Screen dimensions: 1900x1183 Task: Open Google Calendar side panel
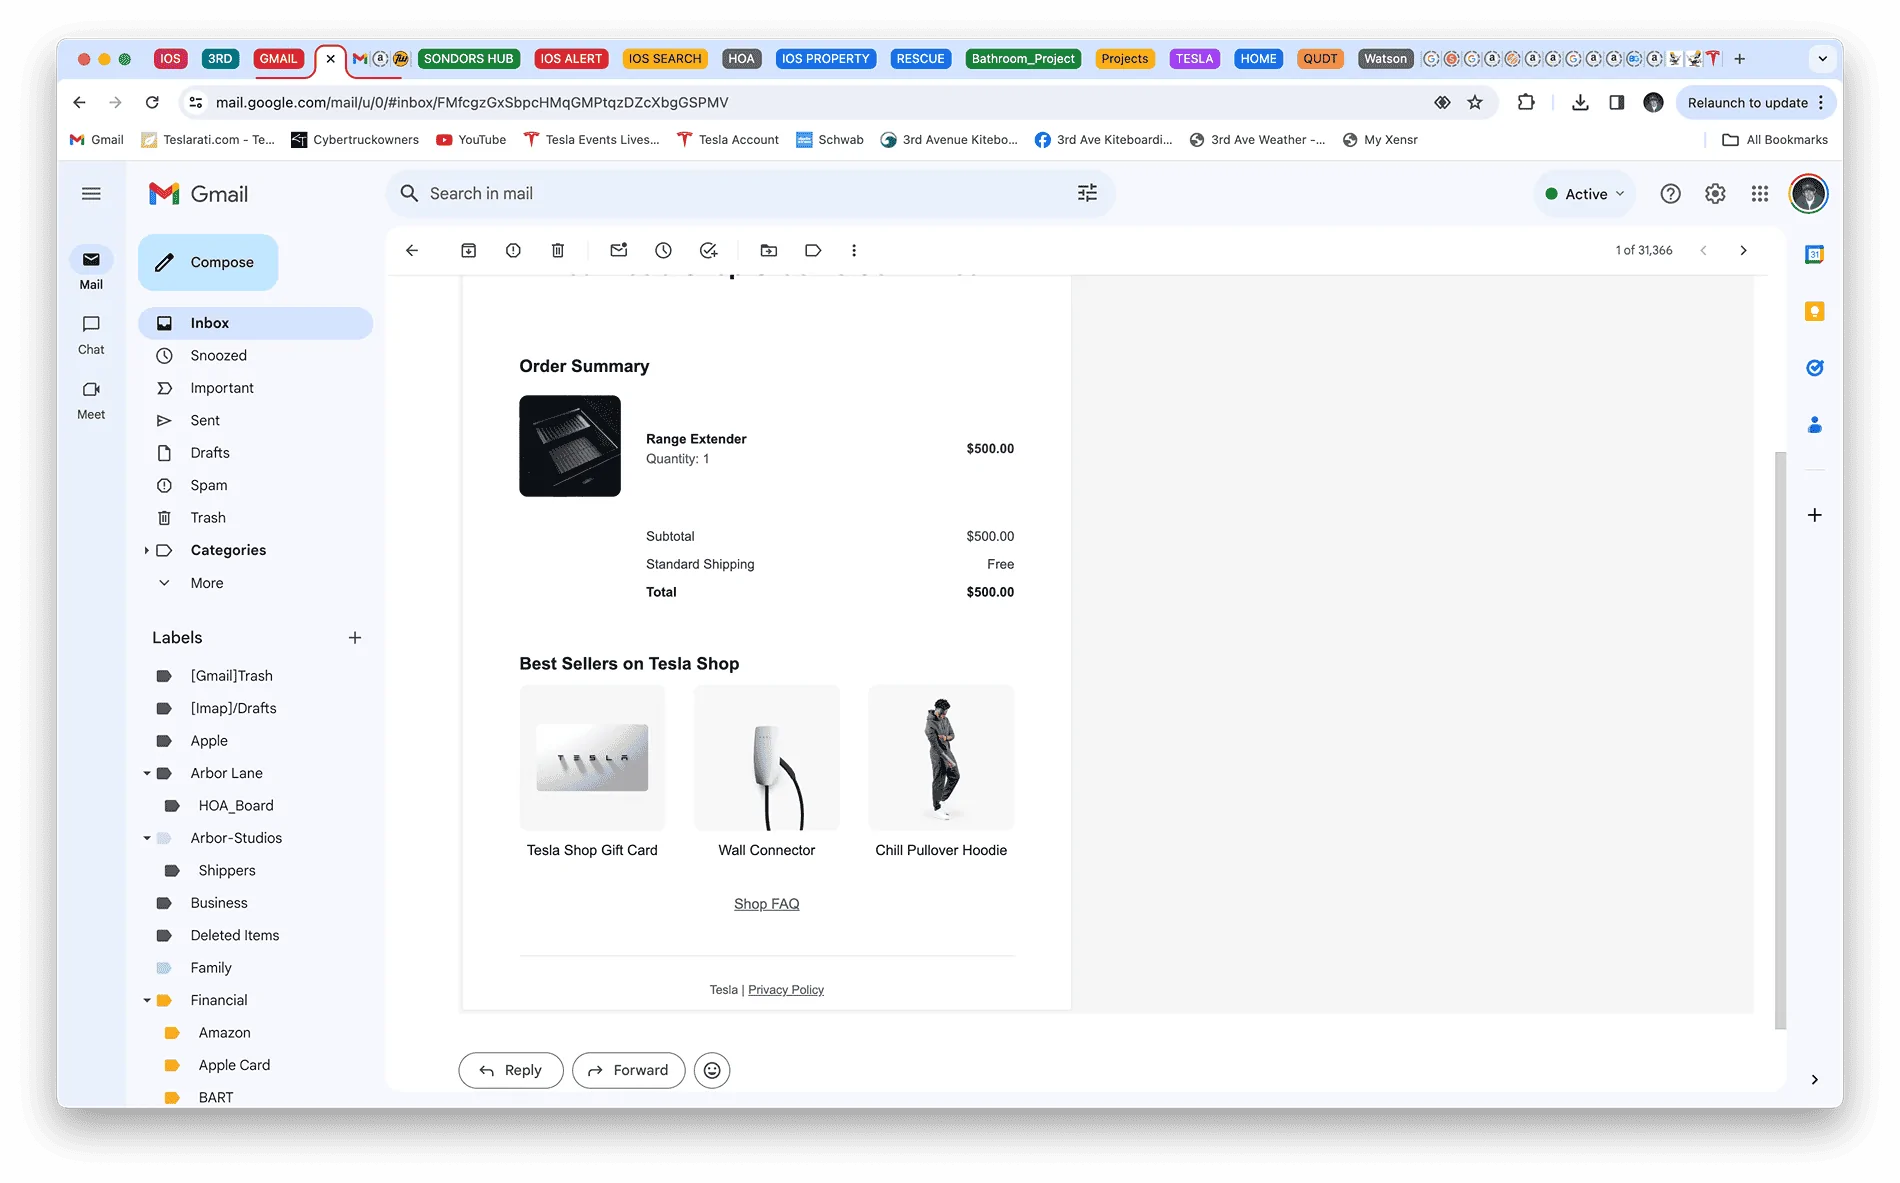[x=1814, y=255]
